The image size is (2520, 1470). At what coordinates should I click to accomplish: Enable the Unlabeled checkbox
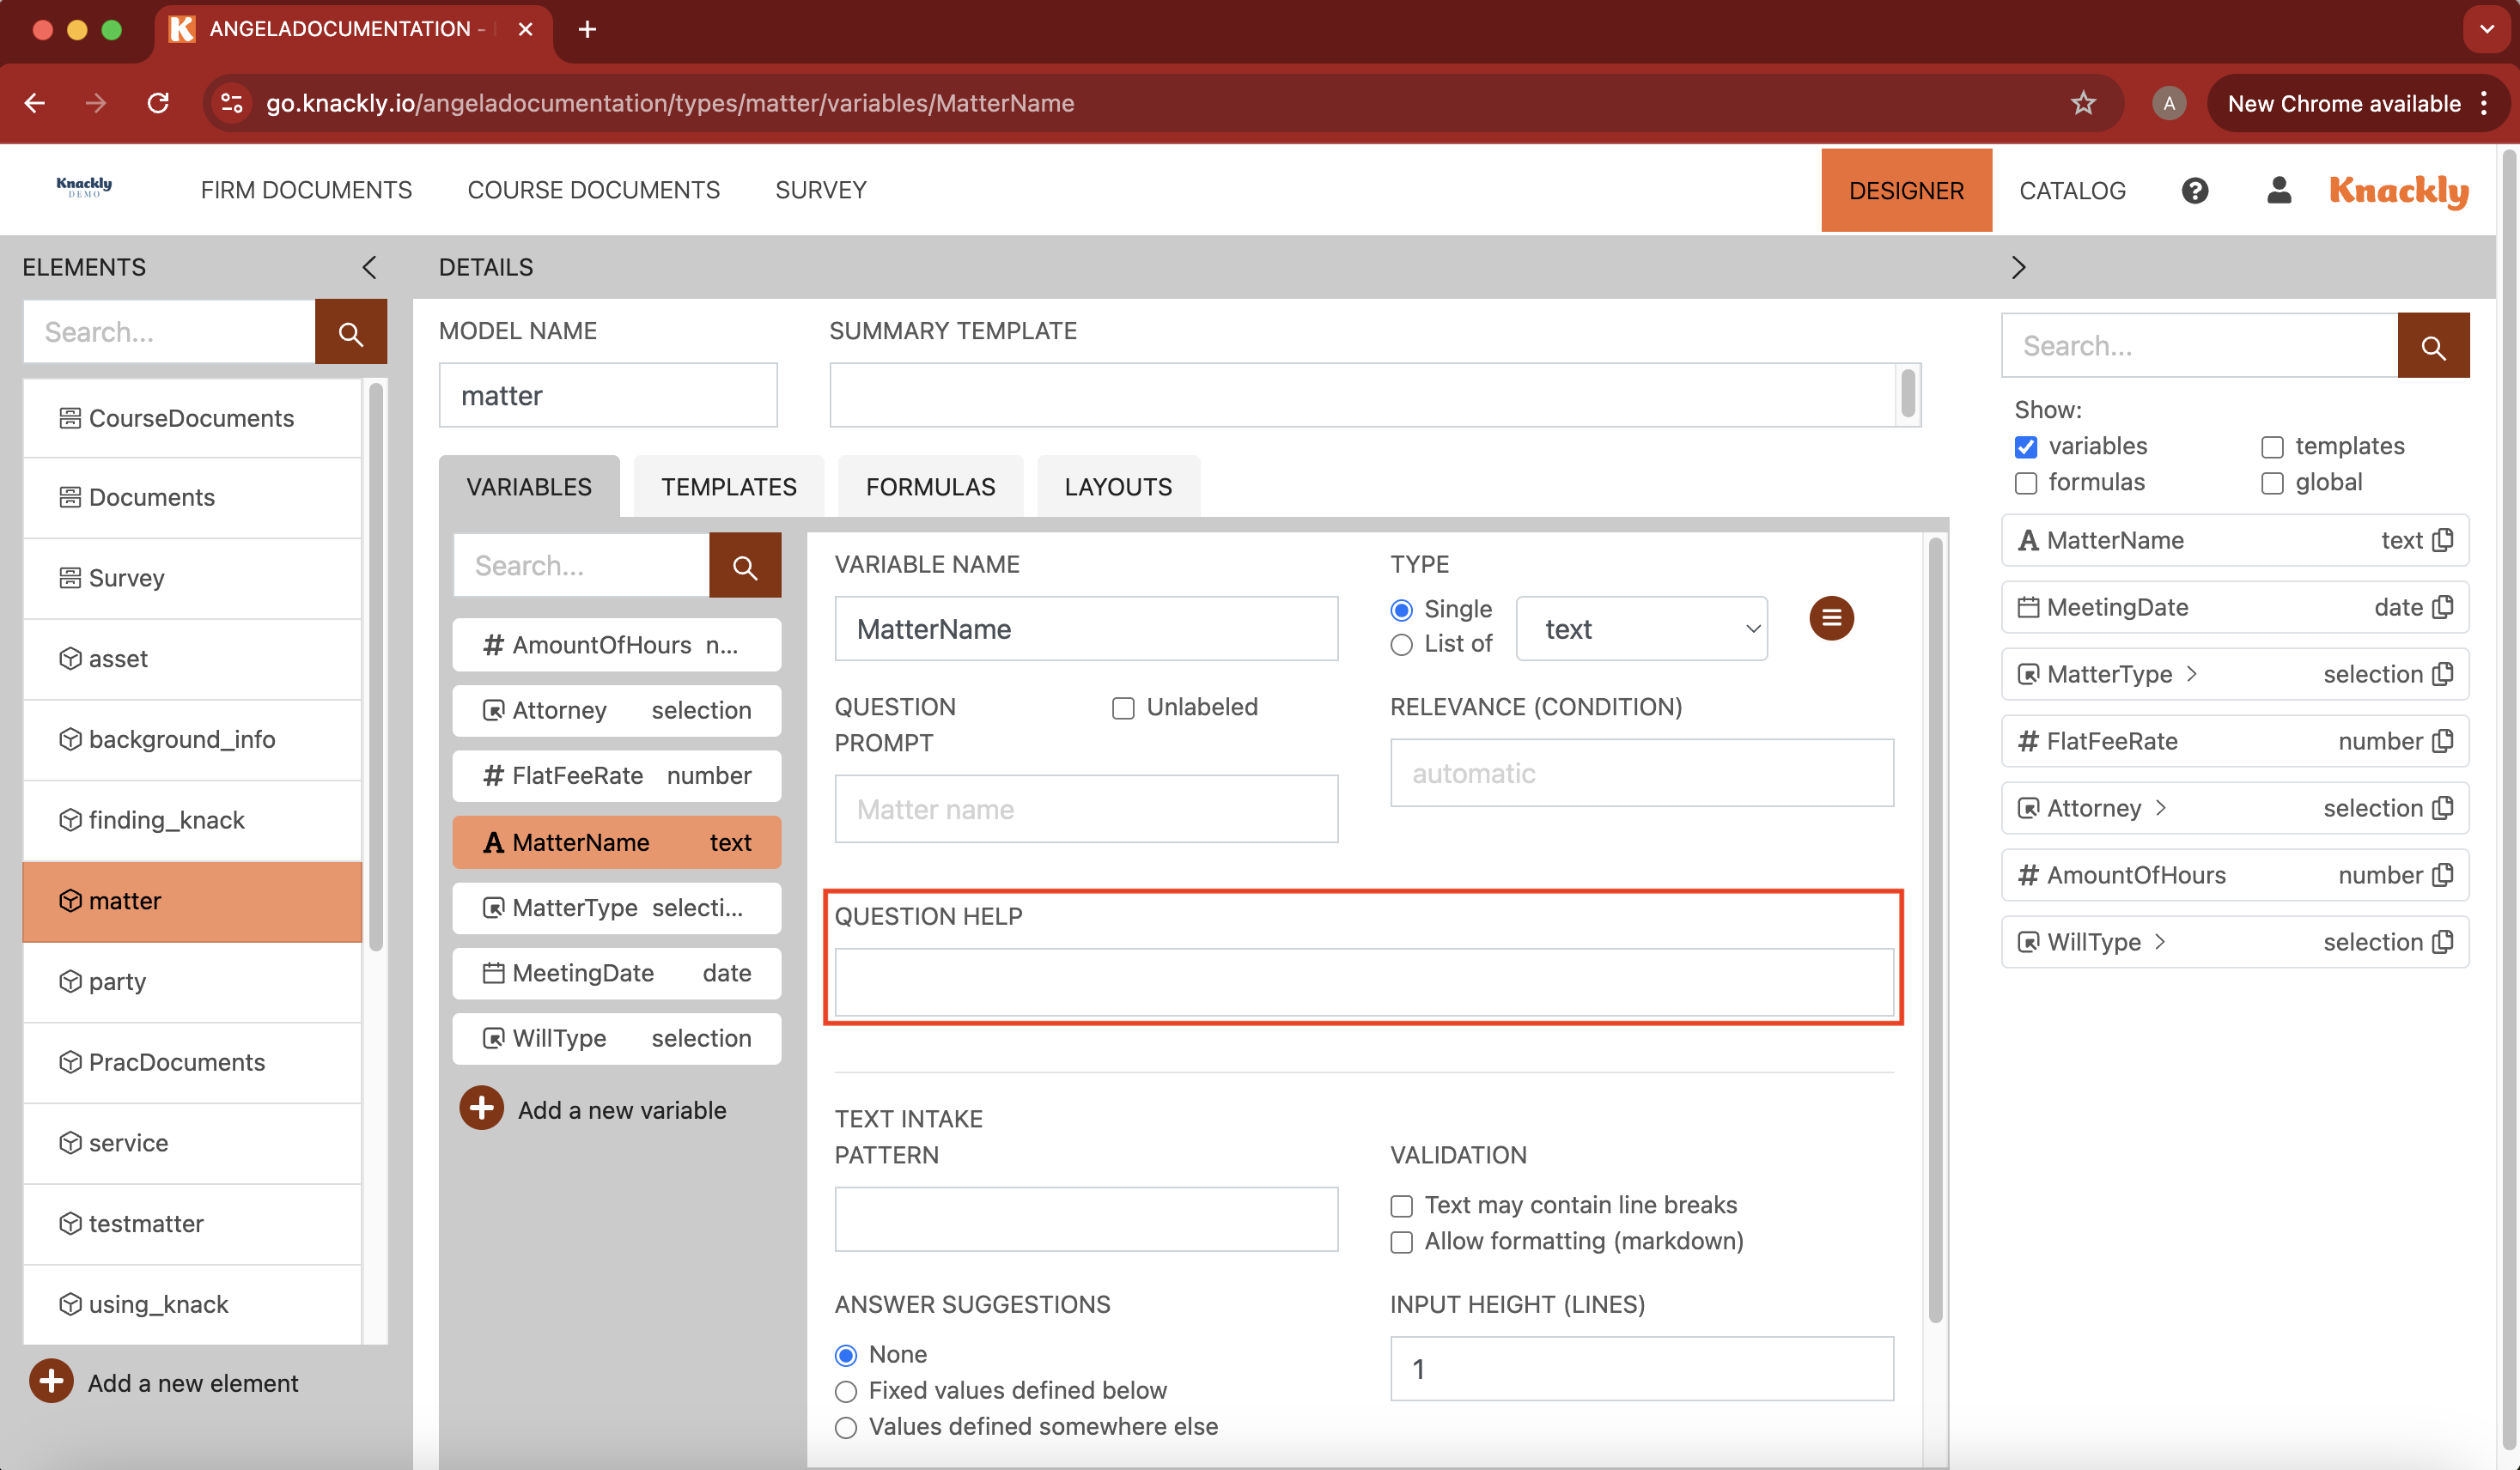[x=1123, y=708]
